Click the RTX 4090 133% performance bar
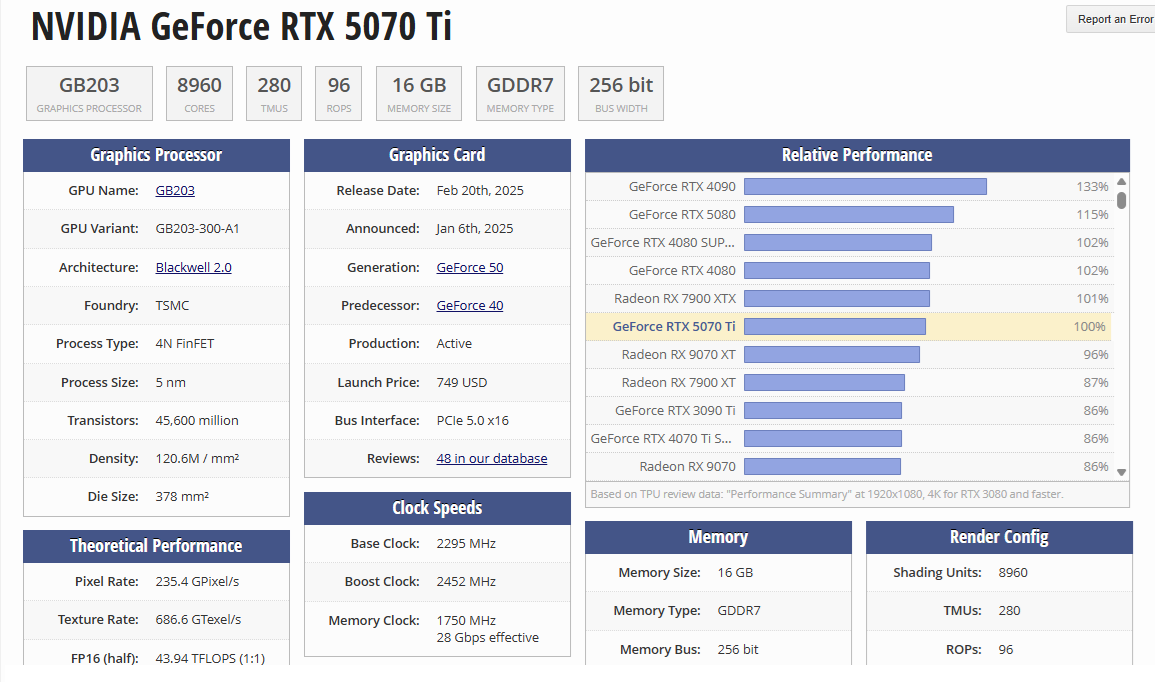 [866, 187]
